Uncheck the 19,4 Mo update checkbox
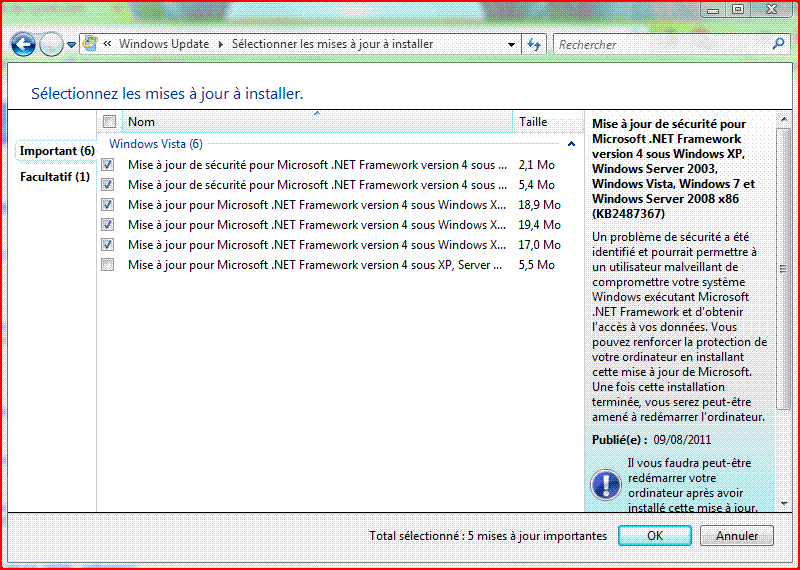800x570 pixels. coord(108,225)
